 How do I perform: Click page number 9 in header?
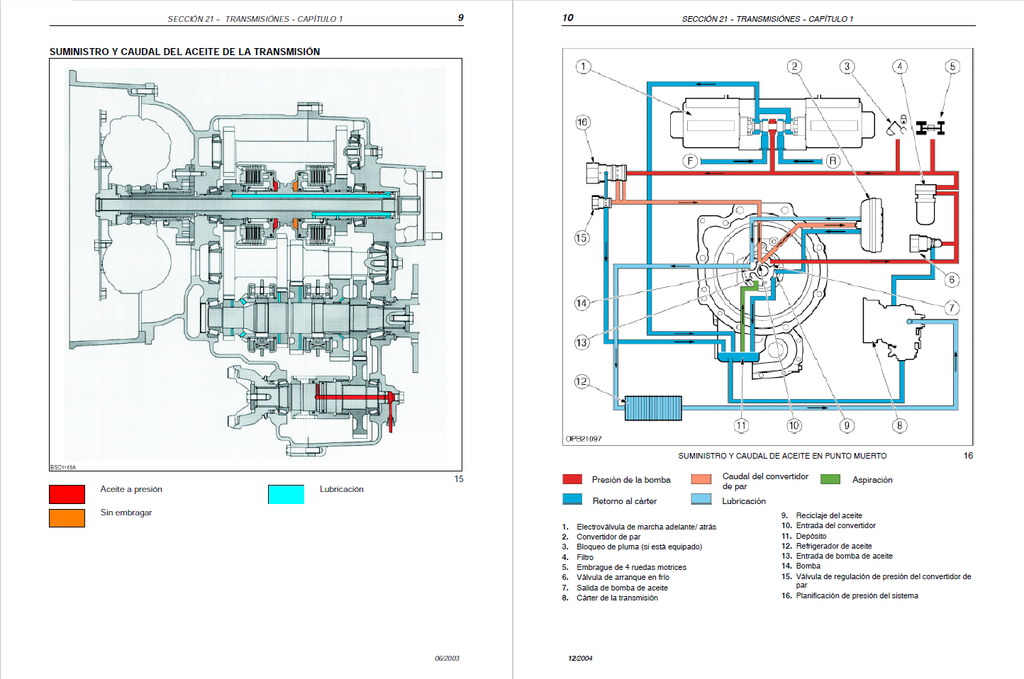pos(460,18)
